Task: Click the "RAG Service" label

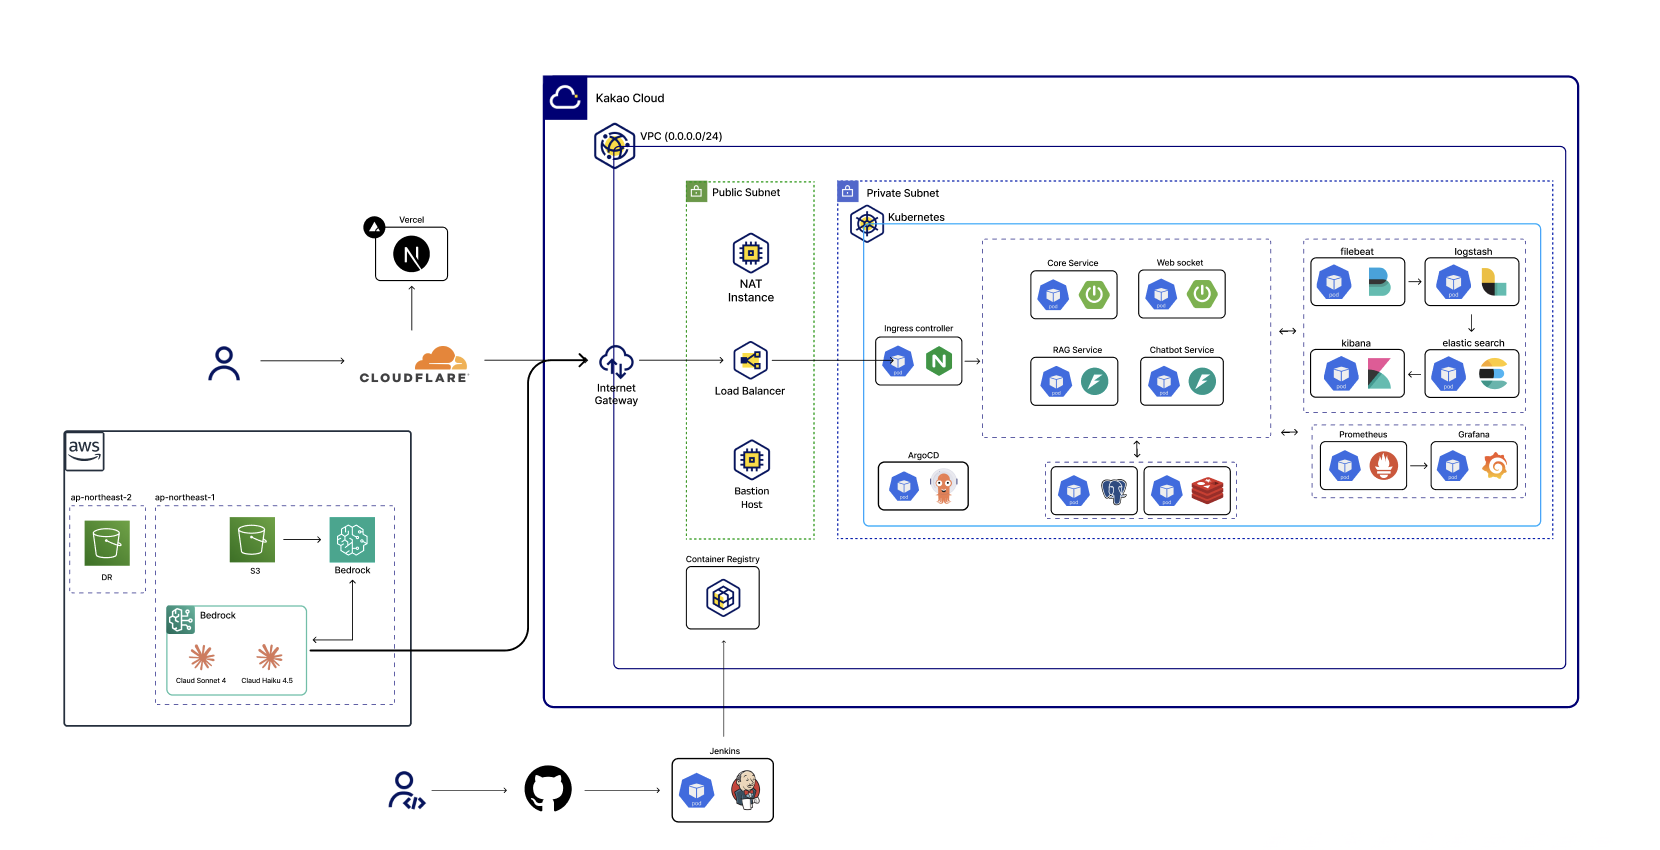Action: (1077, 350)
